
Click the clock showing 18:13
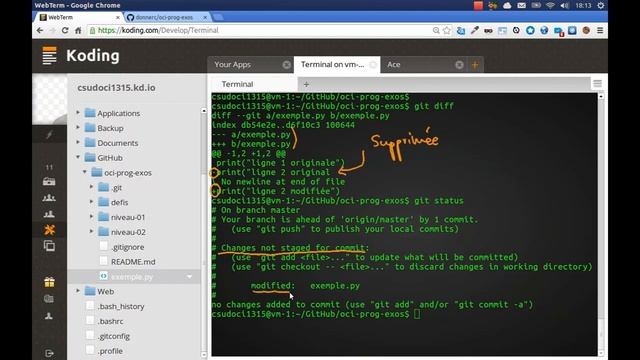(x=583, y=5)
